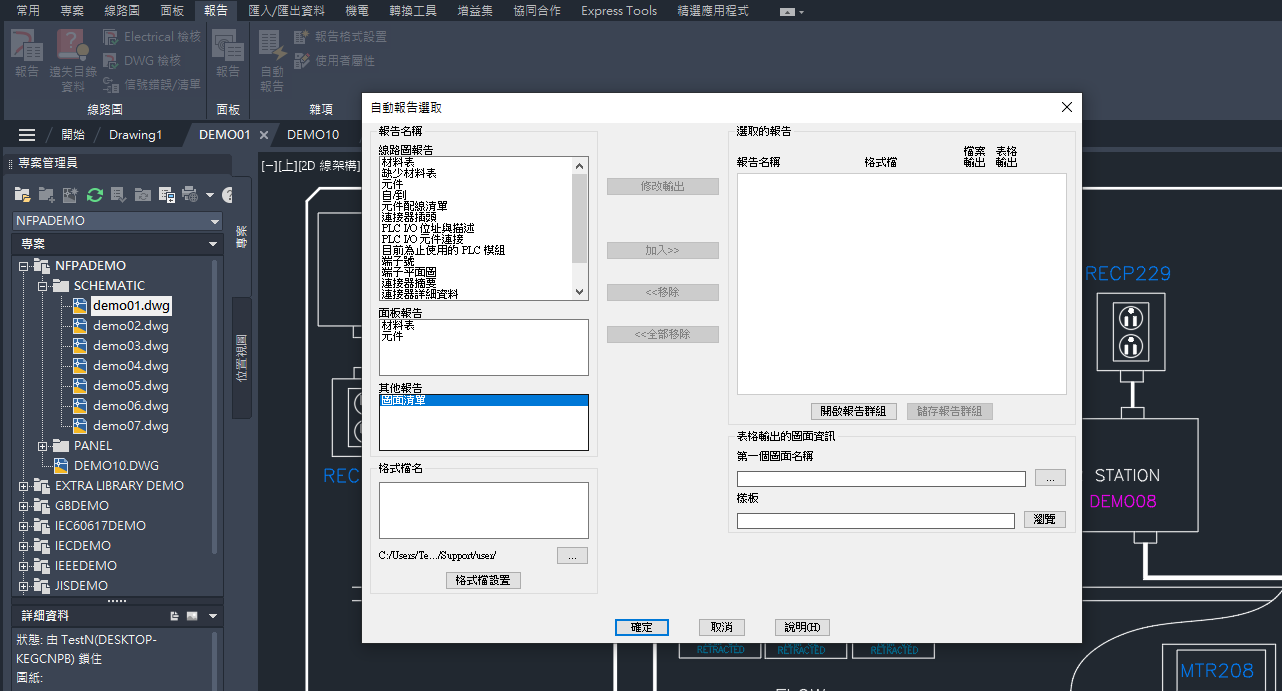Image resolution: width=1282 pixels, height=691 pixels.
Task: Click the hamburger menu icon beside 開始 tab
Action: [x=27, y=135]
